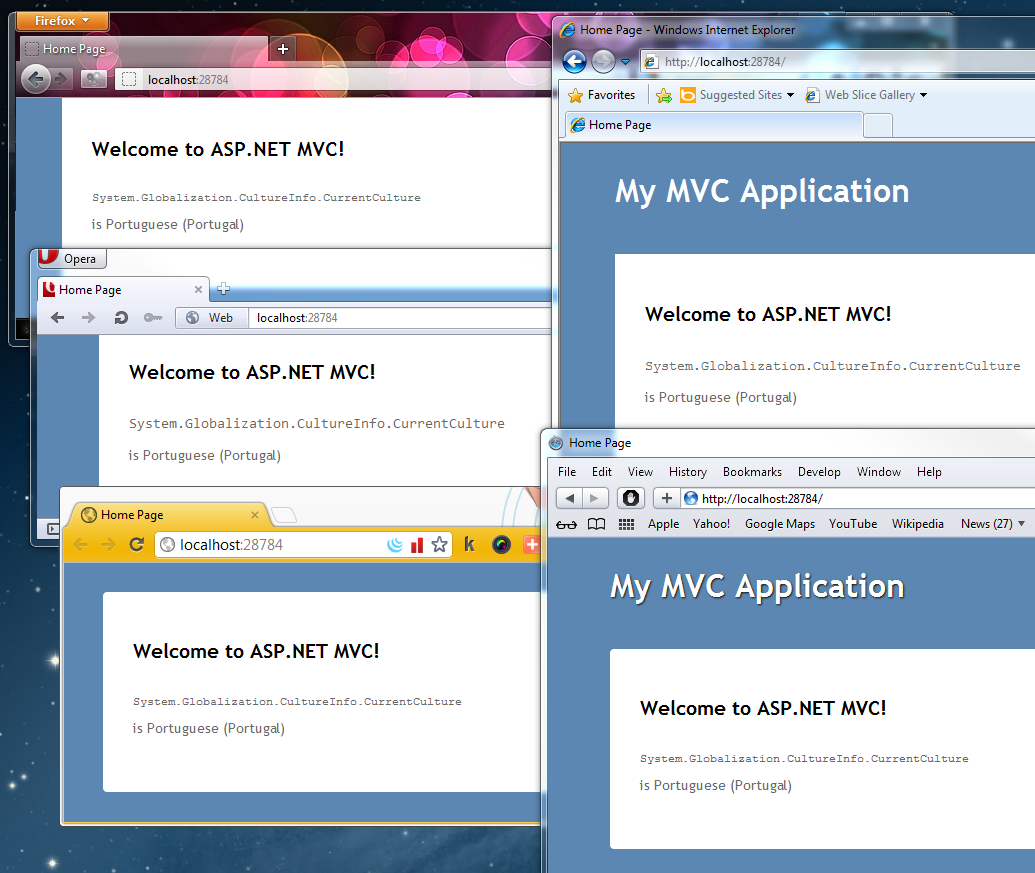Click the Add to Favorites Bar star icon

click(x=664, y=96)
